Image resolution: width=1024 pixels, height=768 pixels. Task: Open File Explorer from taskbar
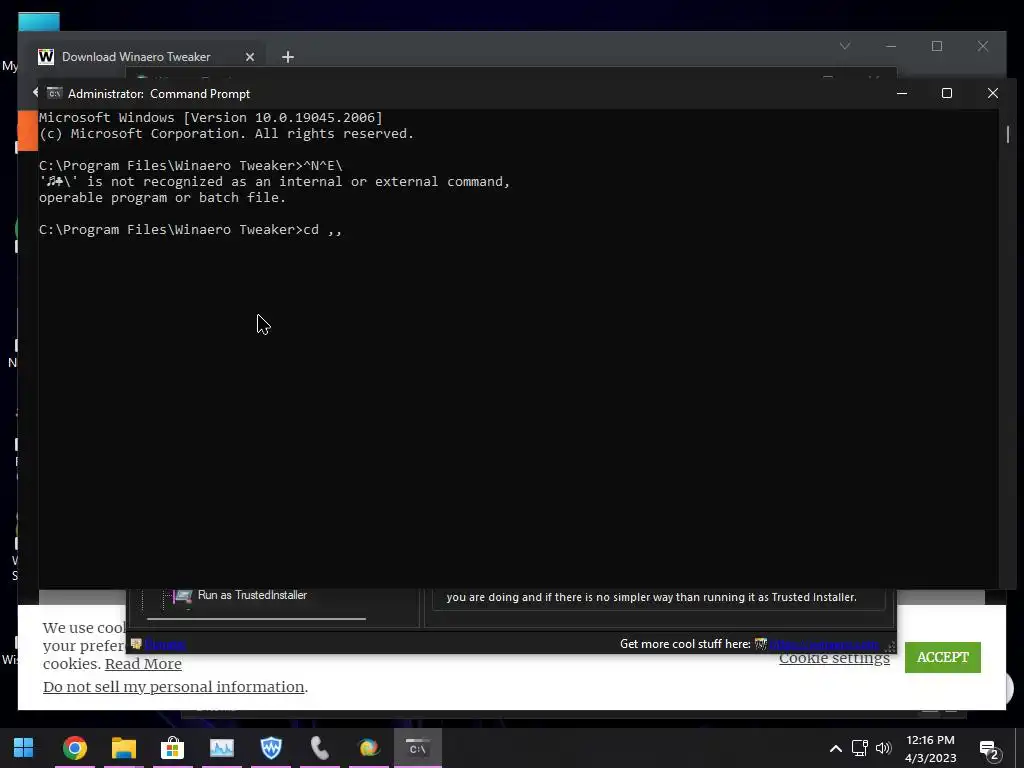(x=123, y=748)
